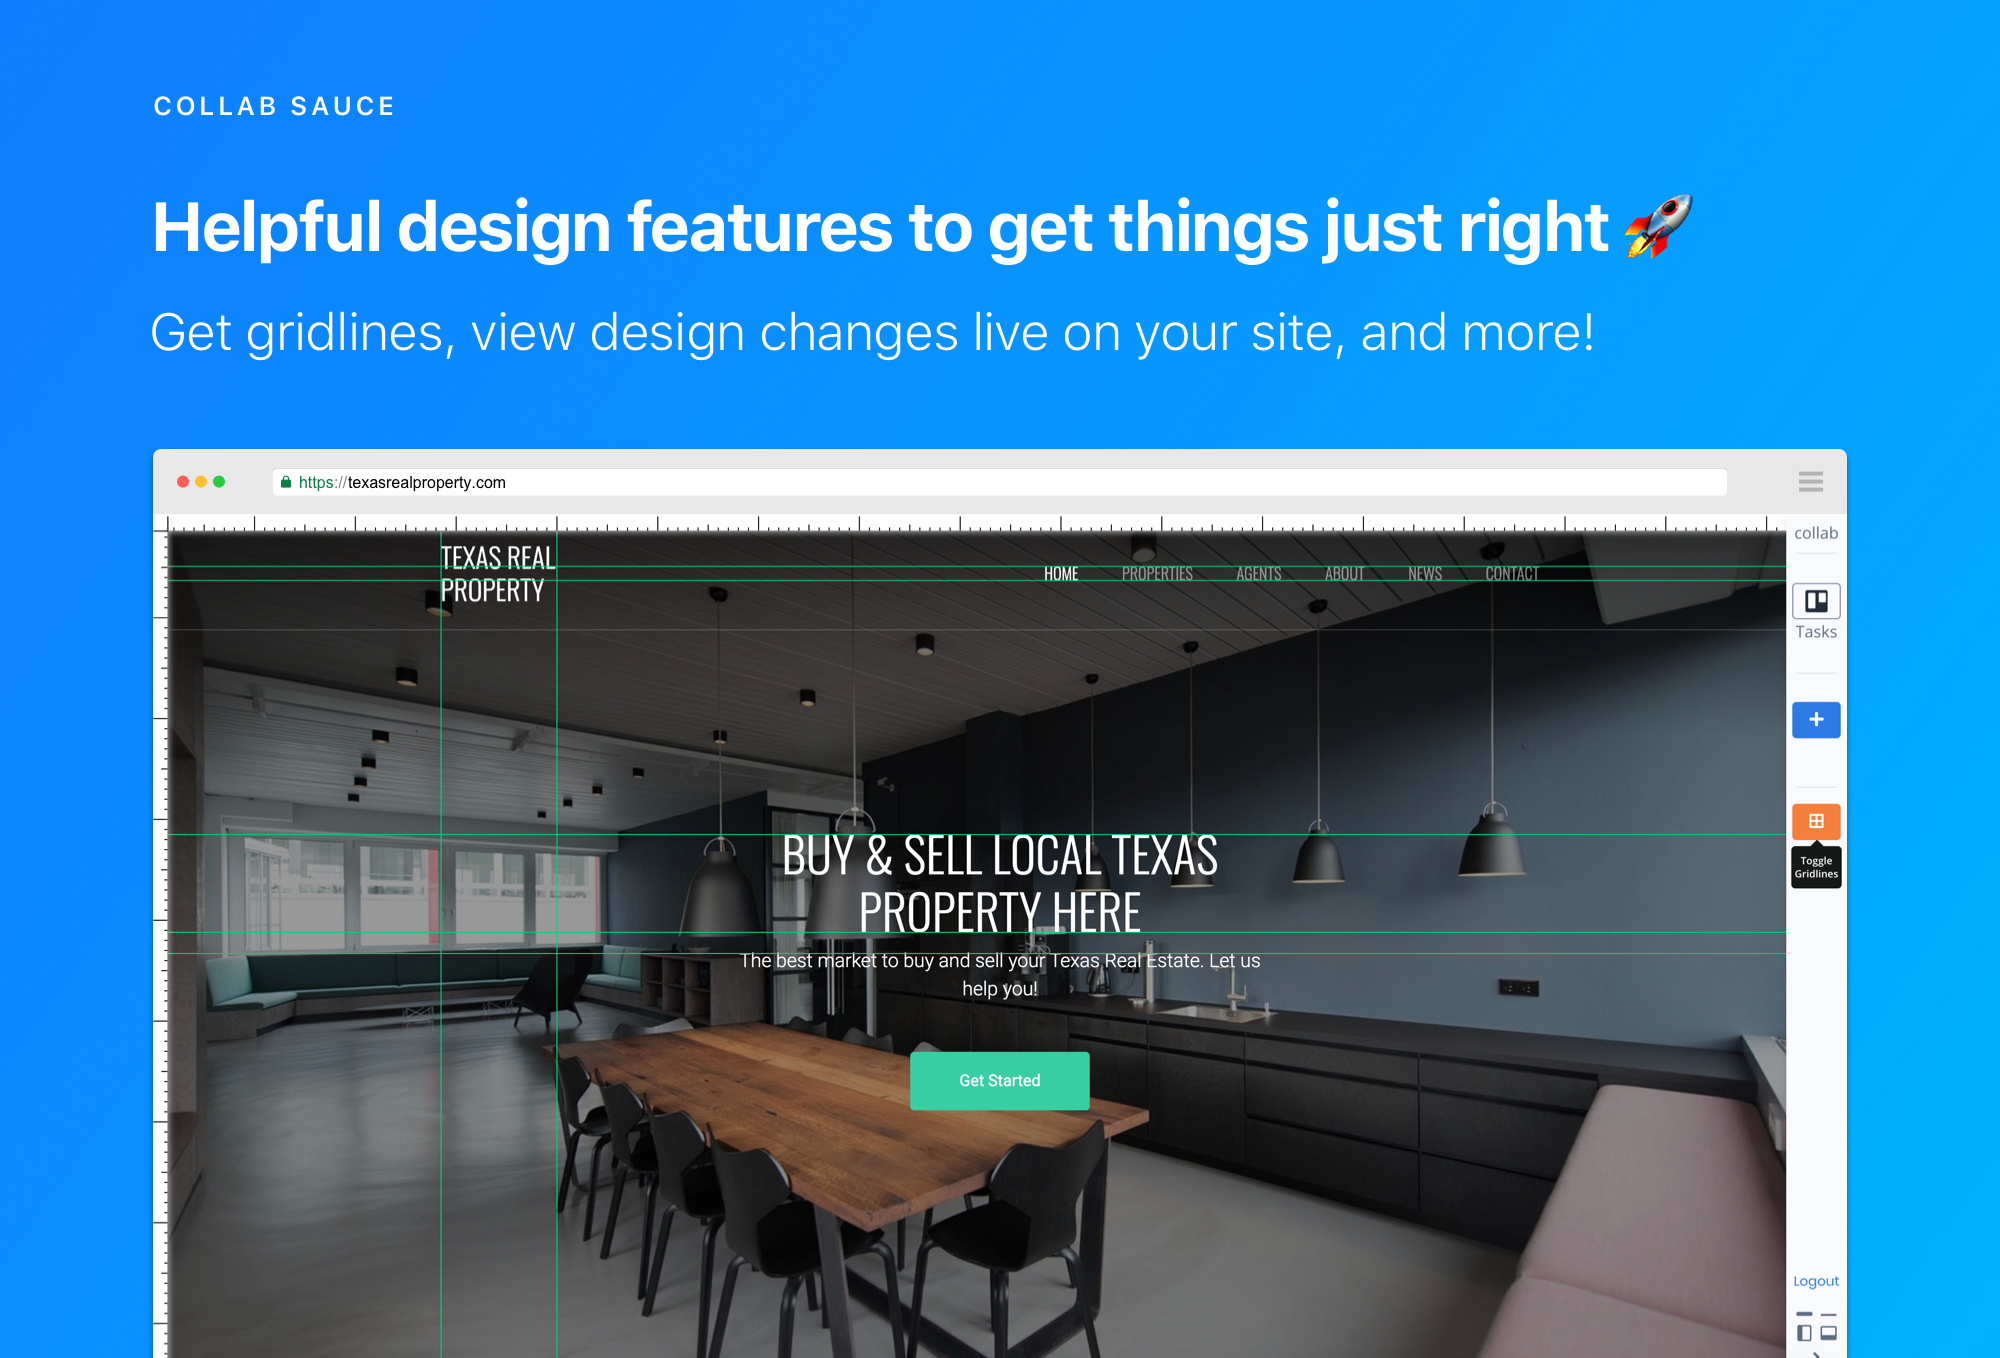
Task: Open the CONTACT navigation item
Action: [x=1512, y=574]
